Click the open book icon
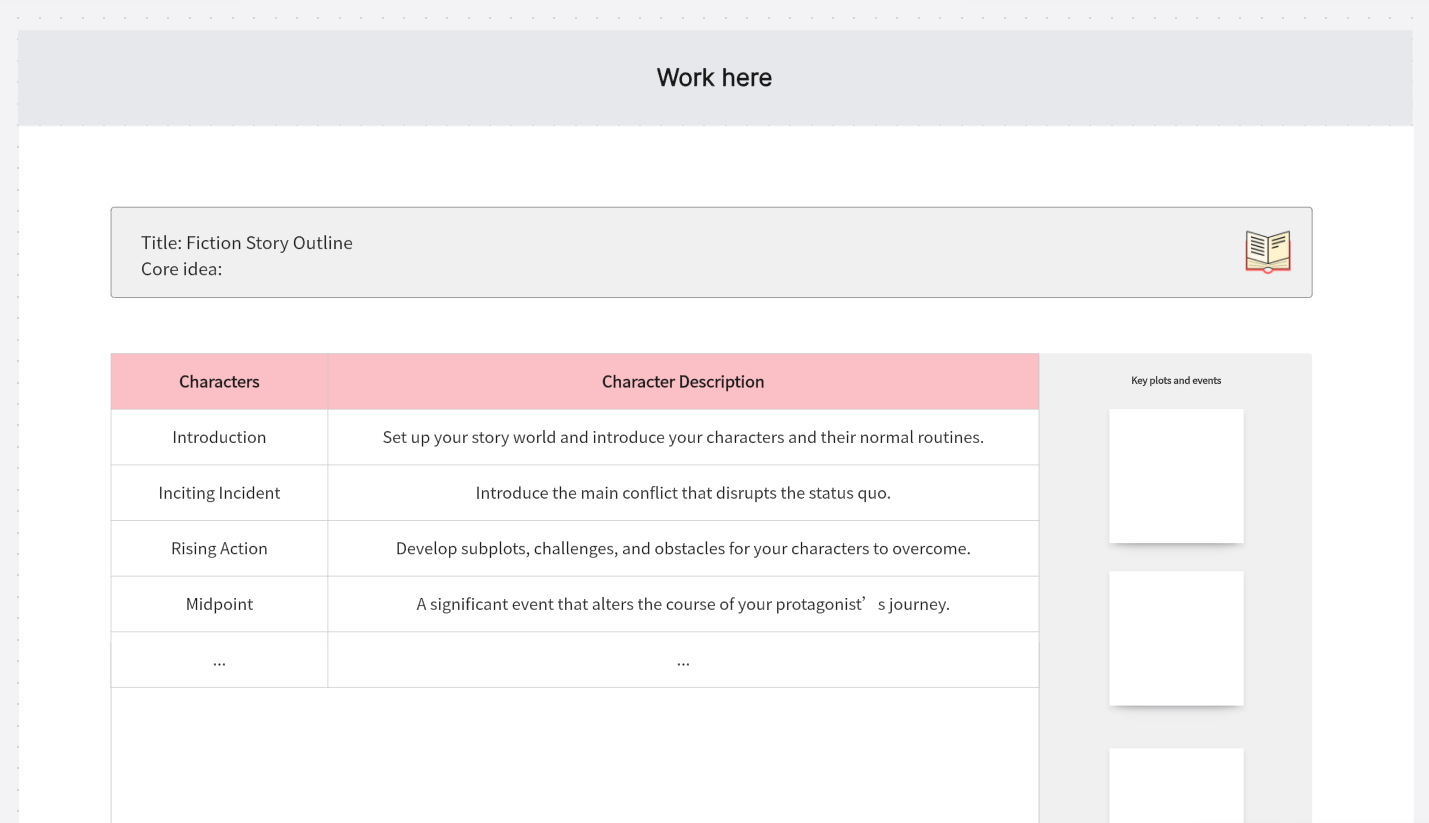1429x823 pixels. tap(1267, 251)
